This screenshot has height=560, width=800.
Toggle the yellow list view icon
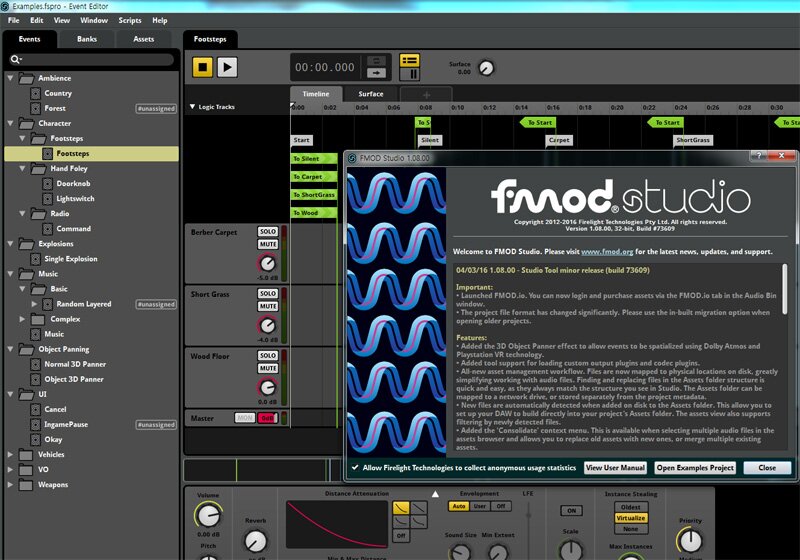coord(409,60)
